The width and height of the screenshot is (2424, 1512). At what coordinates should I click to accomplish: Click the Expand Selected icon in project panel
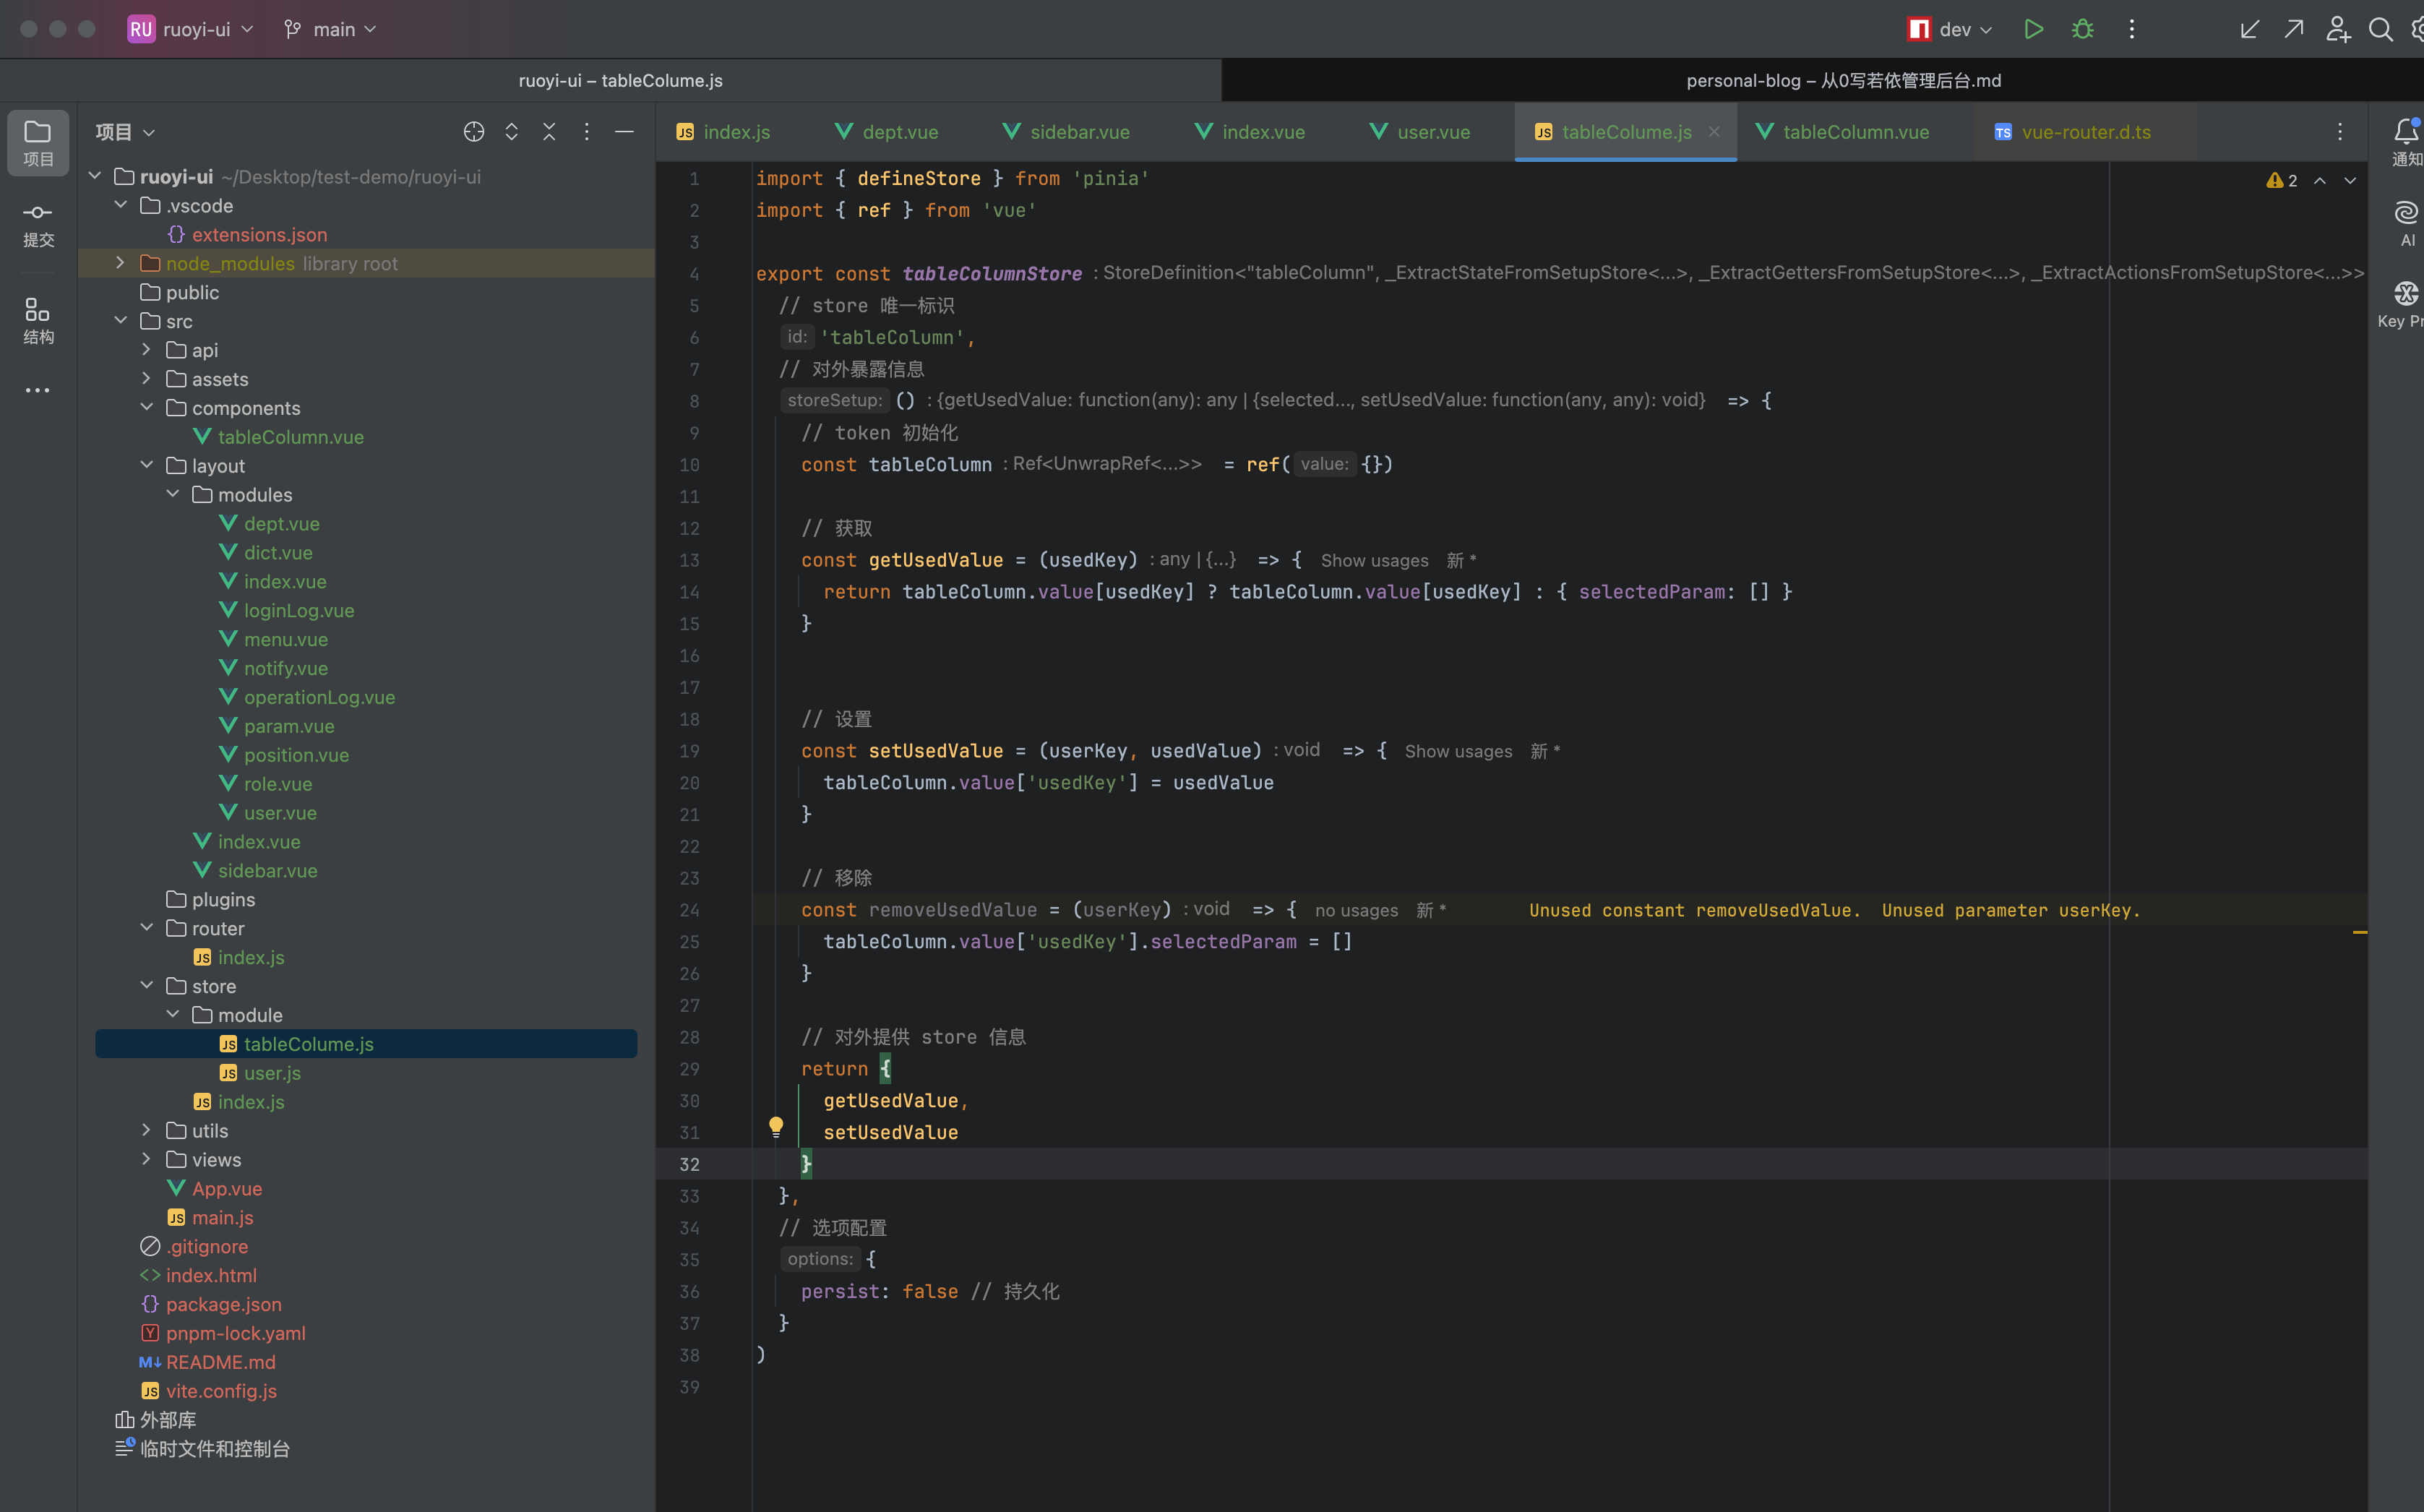(x=512, y=132)
